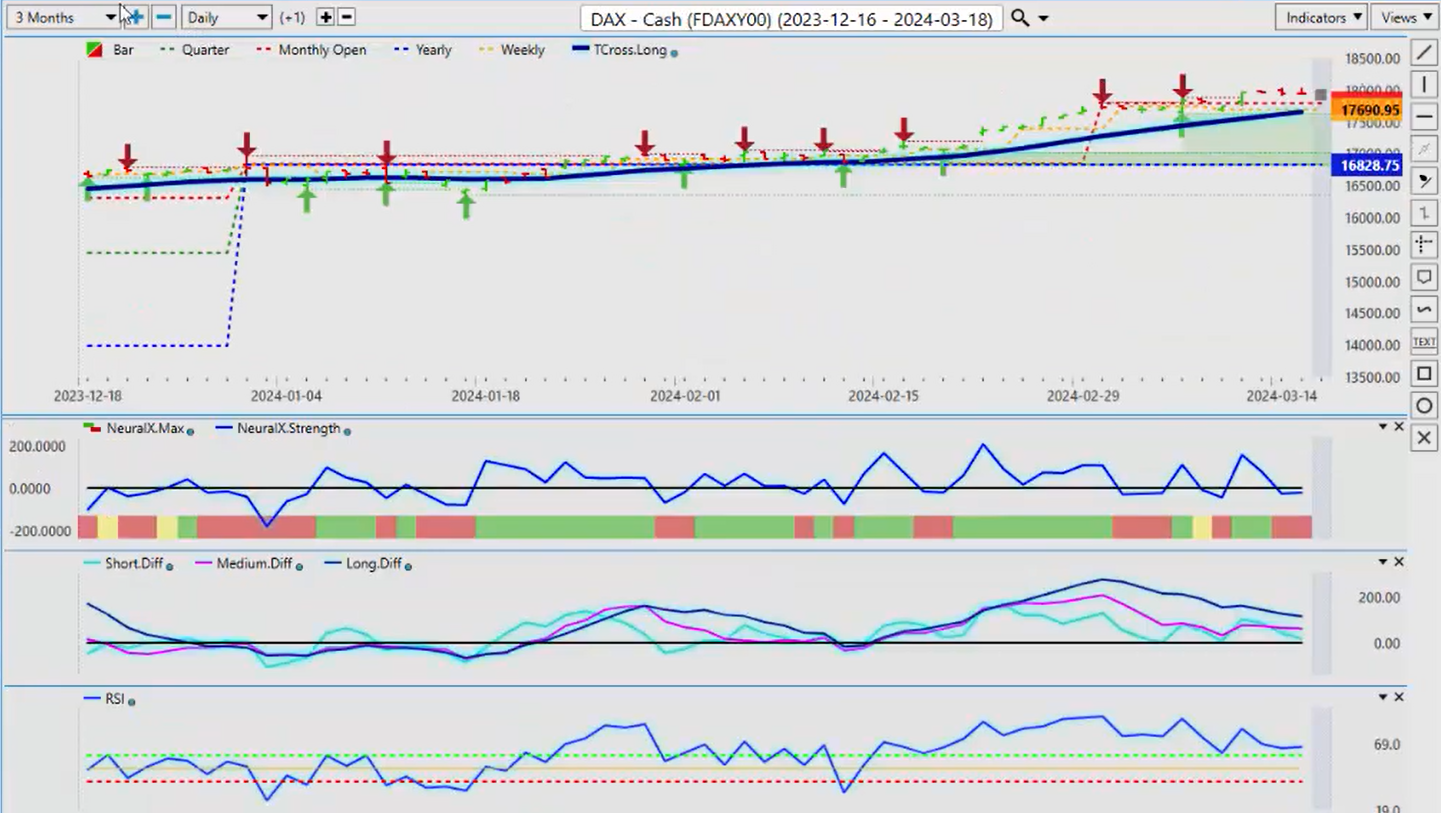Open NeuralX.Strength settings dot
The width and height of the screenshot is (1441, 813).
(x=347, y=430)
